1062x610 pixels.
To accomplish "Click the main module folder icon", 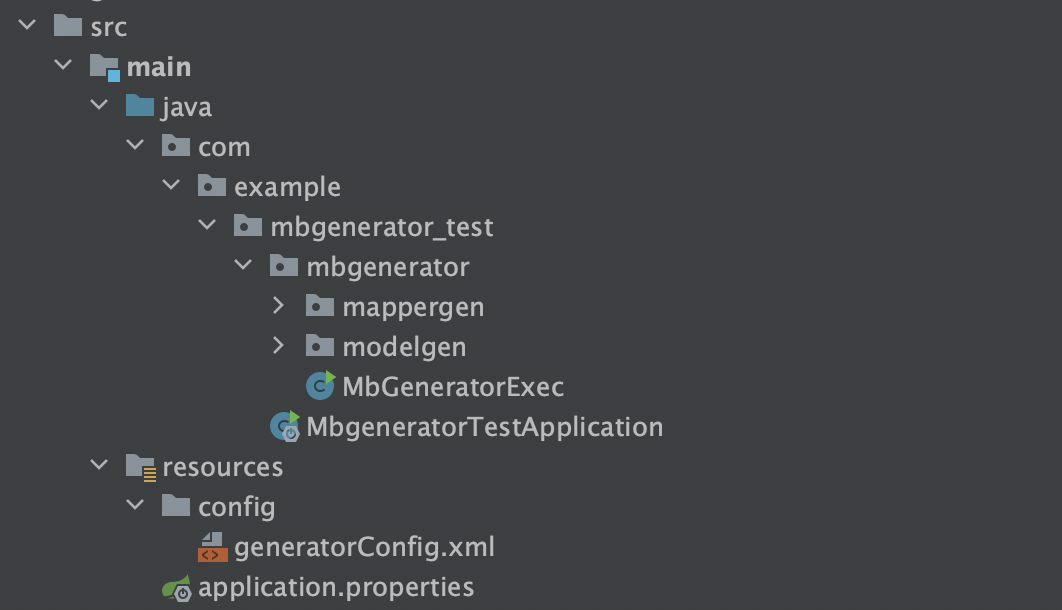I will 104,67.
